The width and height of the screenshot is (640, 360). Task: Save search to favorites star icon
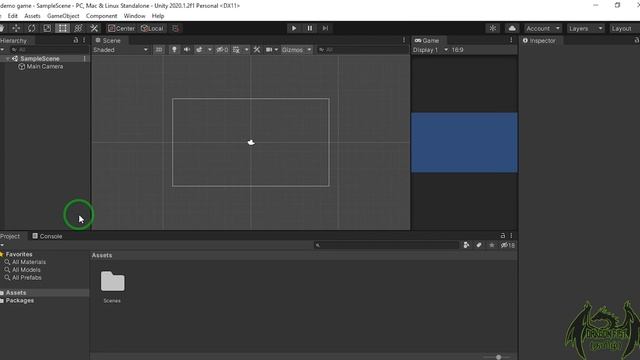pos(492,245)
